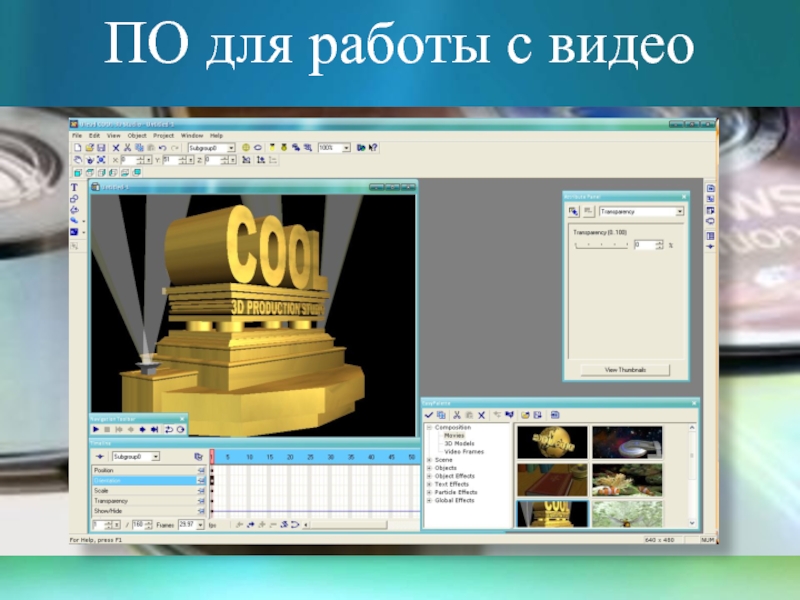Image resolution: width=800 pixels, height=600 pixels.
Task: Toggle the Transparency track enable icon
Action: tap(201, 501)
